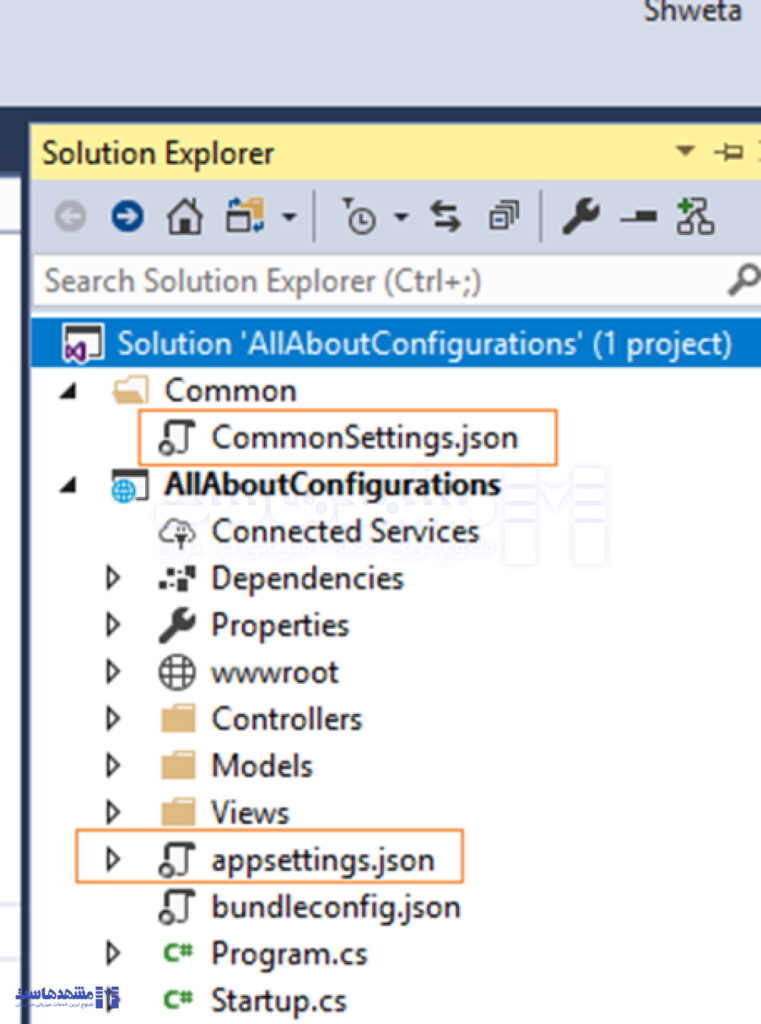
Task: Select appsettings.json in the tree
Action: point(322,860)
